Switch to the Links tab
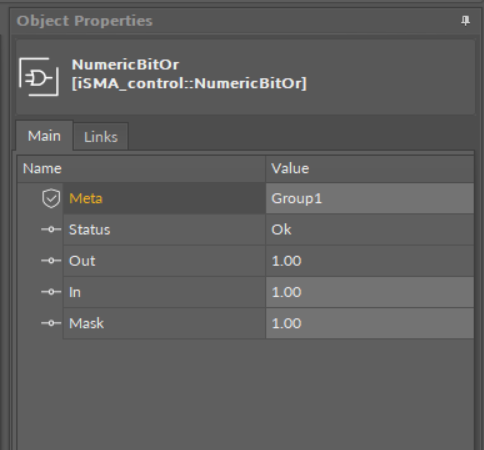Image resolution: width=484 pixels, height=450 pixels. tap(101, 137)
